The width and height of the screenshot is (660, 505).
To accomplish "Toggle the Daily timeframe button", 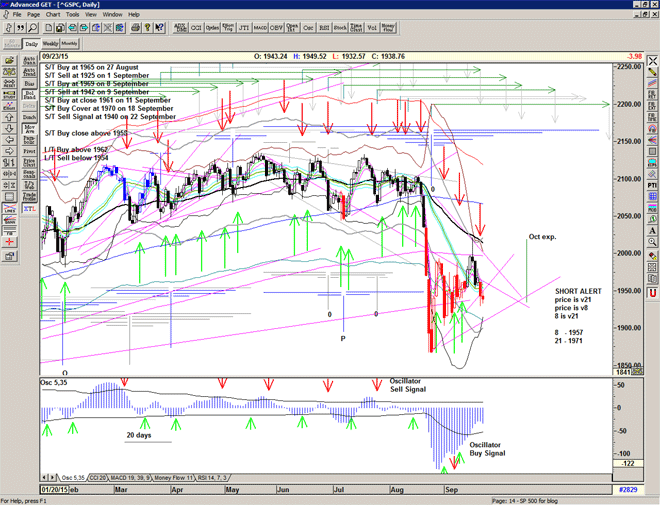I will click(31, 44).
